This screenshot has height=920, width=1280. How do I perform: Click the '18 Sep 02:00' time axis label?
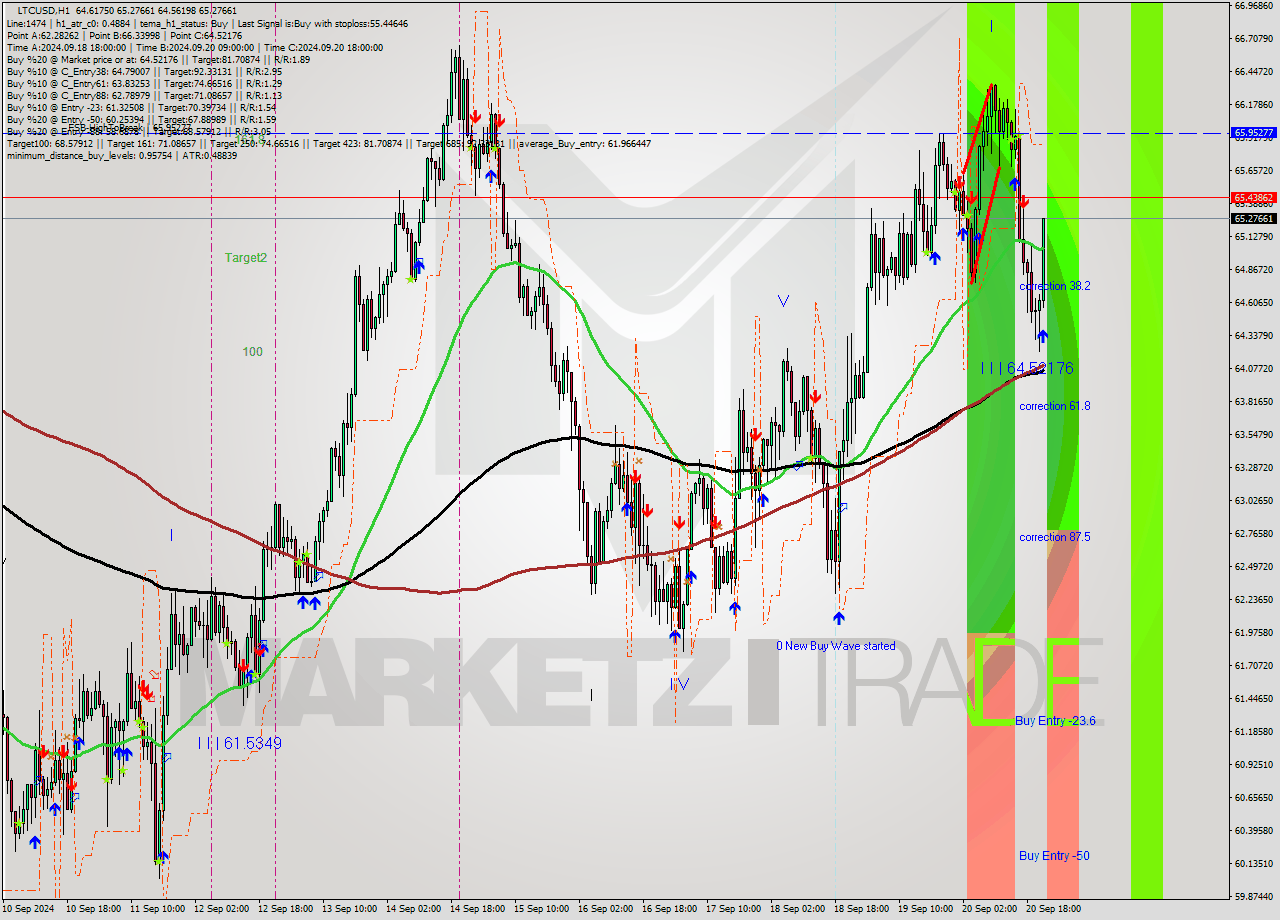(x=796, y=909)
